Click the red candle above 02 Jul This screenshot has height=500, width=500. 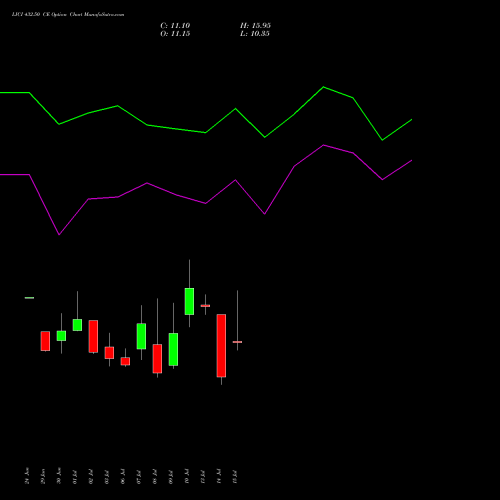click(93, 336)
